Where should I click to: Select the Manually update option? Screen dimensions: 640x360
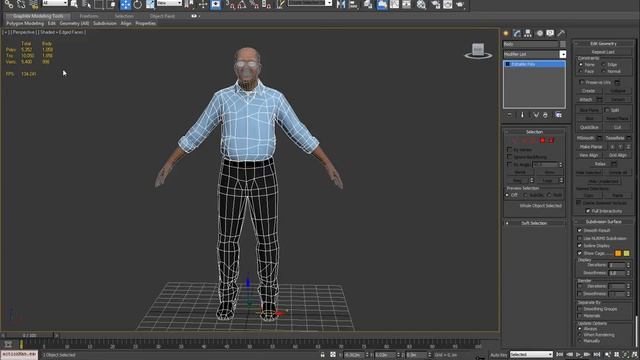(x=580, y=341)
